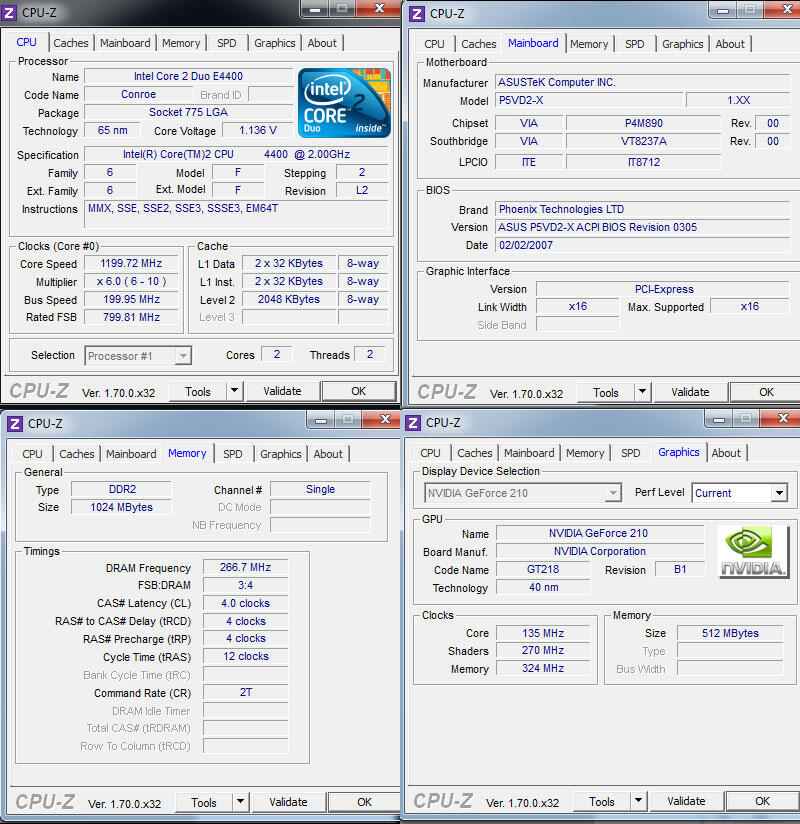Click CPU-Z title icon in top-left CPU window
800x824 pixels.
point(9,13)
